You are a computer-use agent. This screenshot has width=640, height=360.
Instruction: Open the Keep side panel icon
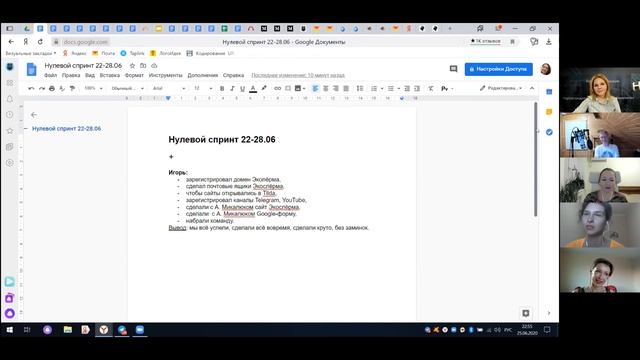click(x=549, y=112)
